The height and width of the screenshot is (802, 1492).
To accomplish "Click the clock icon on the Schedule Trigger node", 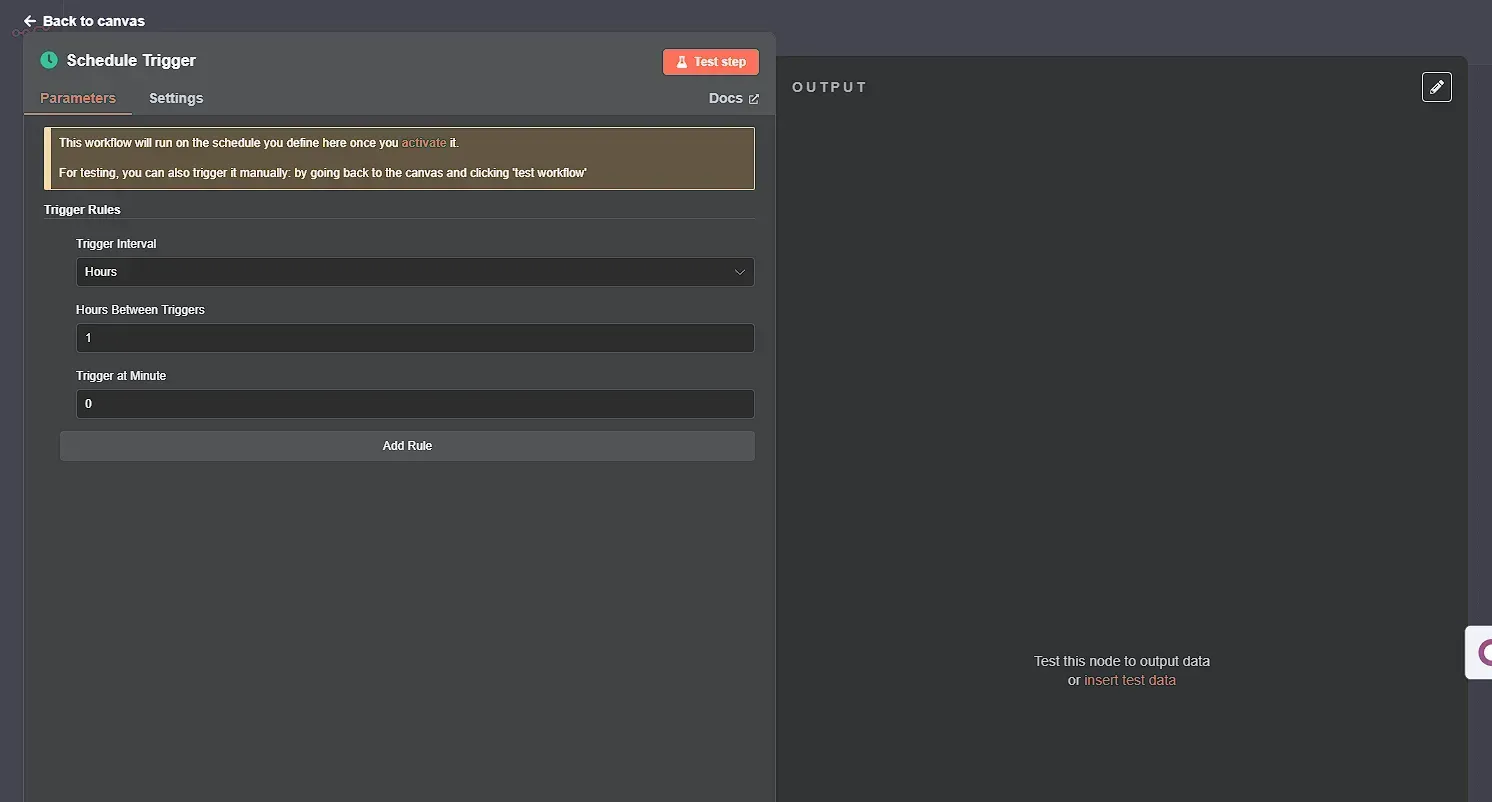I will pyautogui.click(x=48, y=61).
